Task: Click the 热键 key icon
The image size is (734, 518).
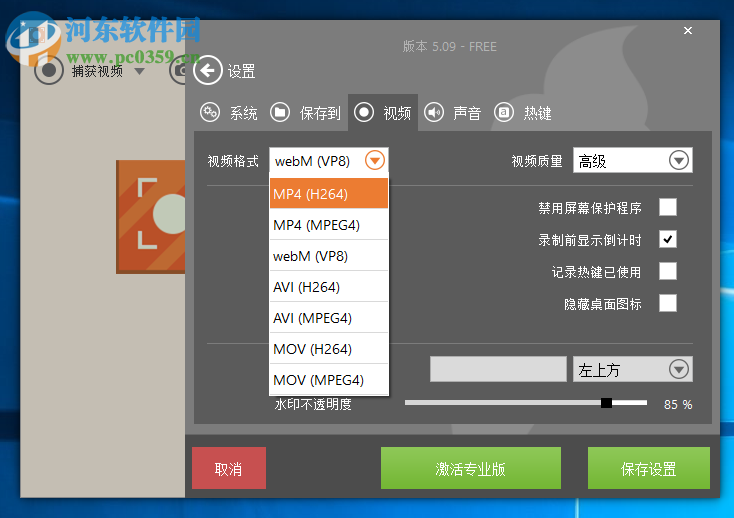Action: click(x=504, y=112)
